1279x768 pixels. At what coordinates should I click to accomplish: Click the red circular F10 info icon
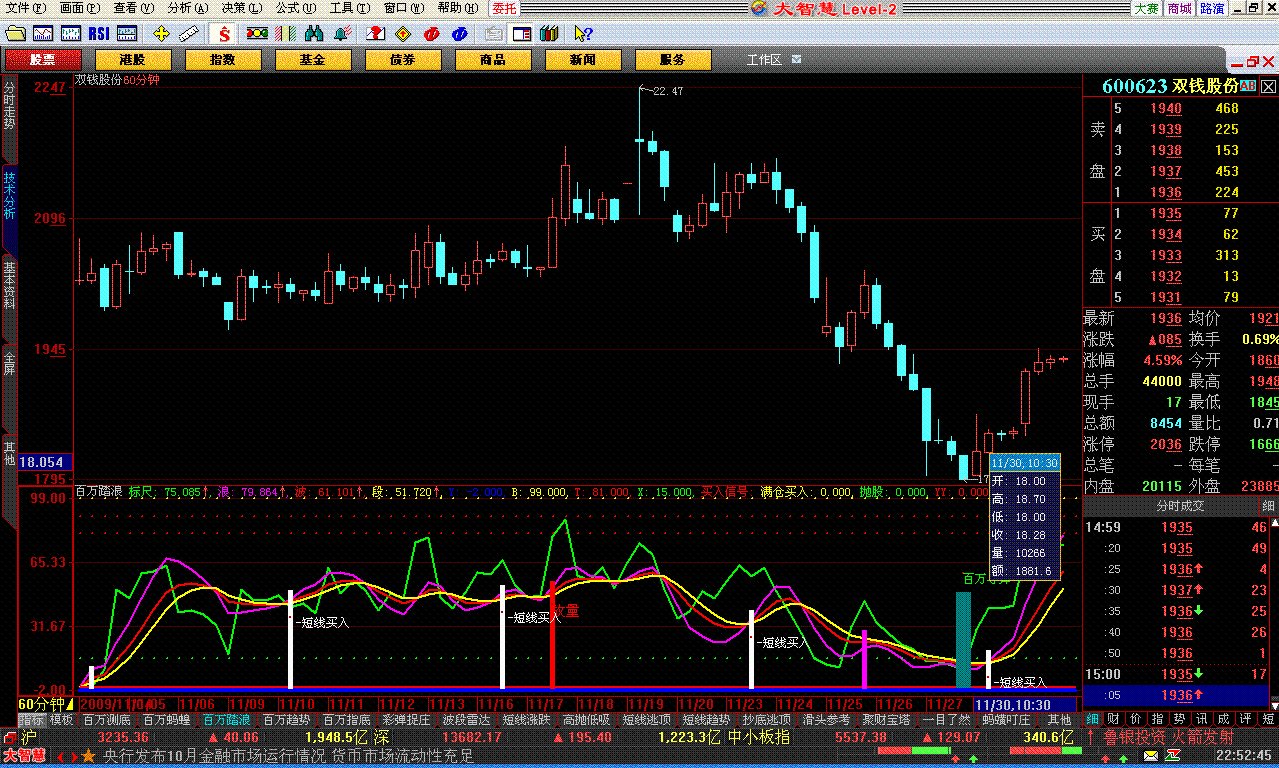click(431, 33)
